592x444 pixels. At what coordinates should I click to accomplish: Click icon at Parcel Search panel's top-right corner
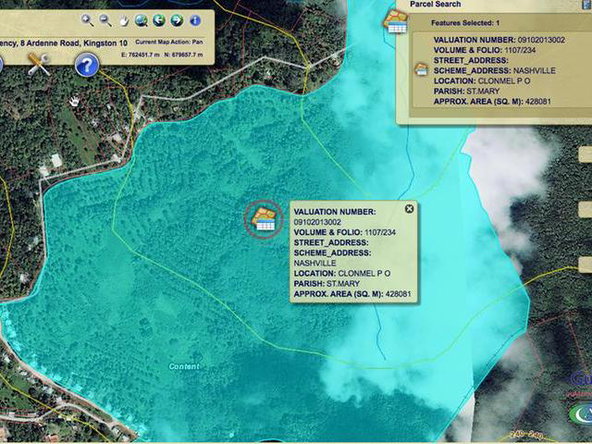pyautogui.click(x=586, y=4)
